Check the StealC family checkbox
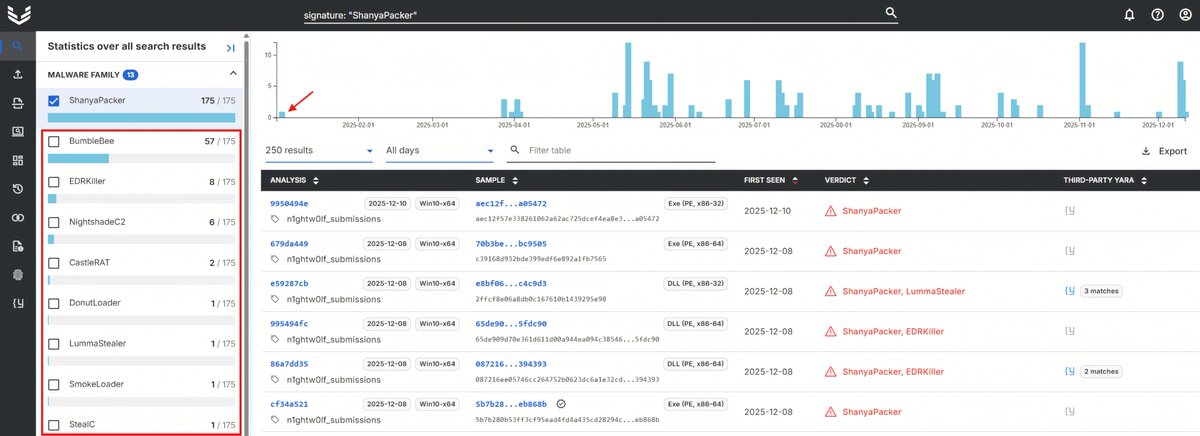Image resolution: width=1200 pixels, height=436 pixels. click(x=54, y=424)
